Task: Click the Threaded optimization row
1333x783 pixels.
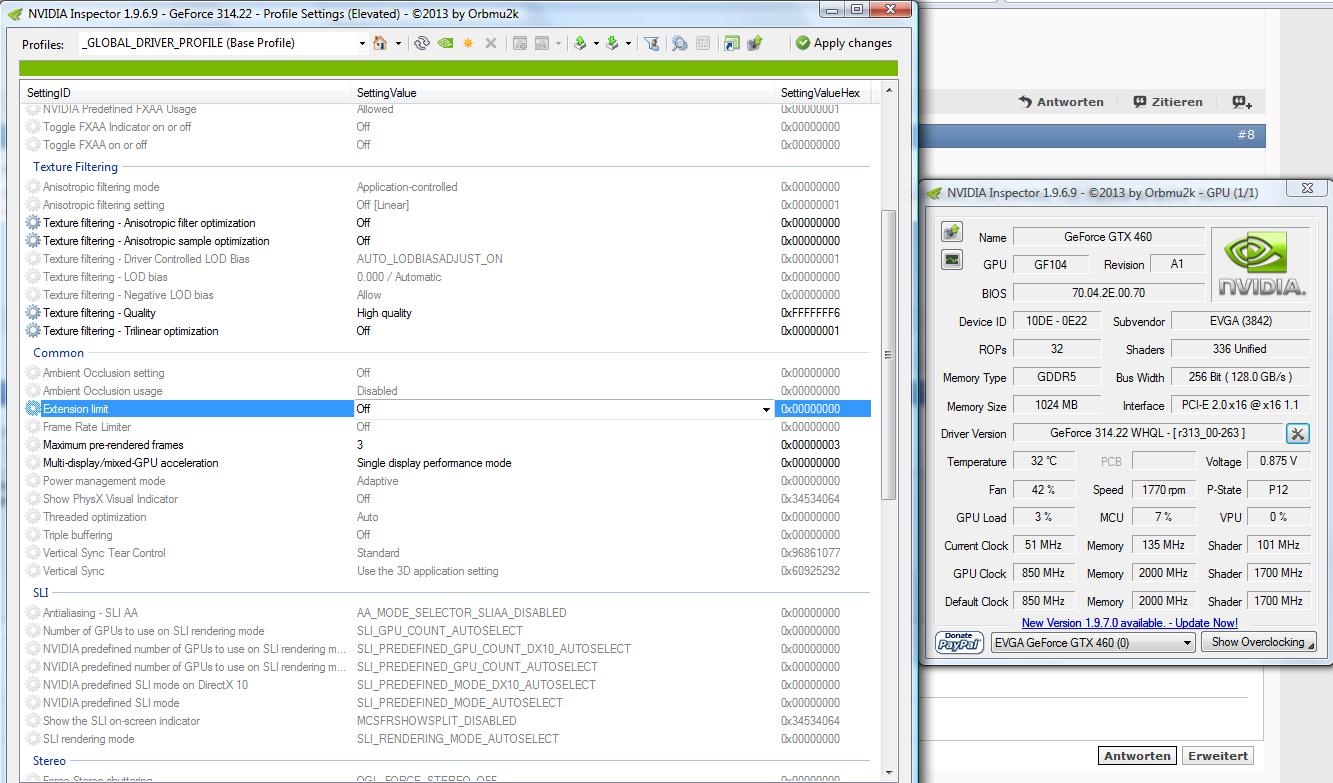Action: coord(447,517)
